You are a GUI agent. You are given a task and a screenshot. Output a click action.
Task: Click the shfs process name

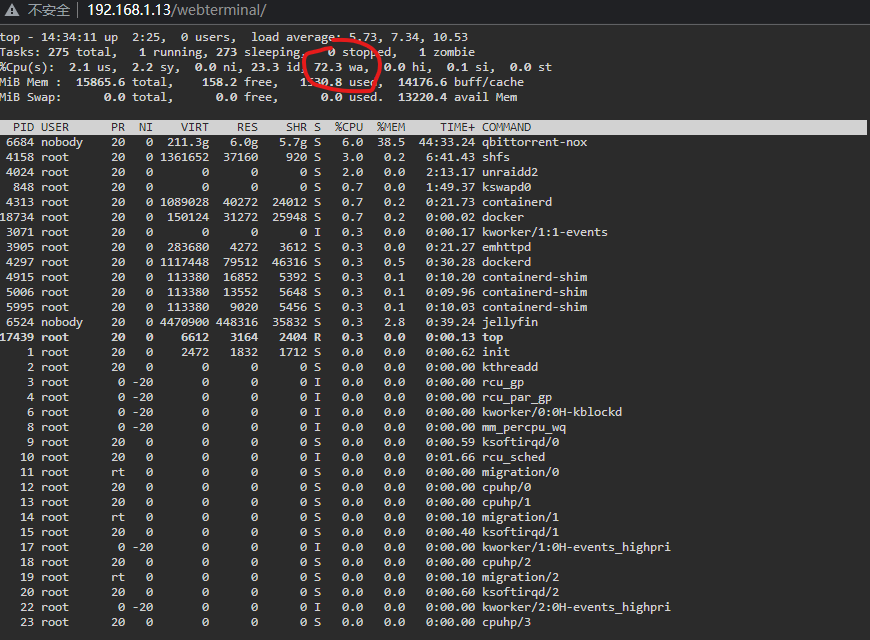495,157
